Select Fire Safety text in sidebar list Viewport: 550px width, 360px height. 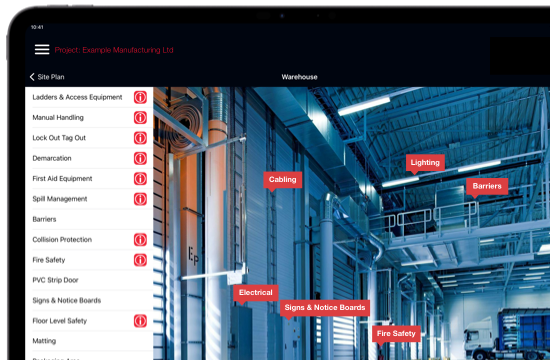click(x=49, y=260)
